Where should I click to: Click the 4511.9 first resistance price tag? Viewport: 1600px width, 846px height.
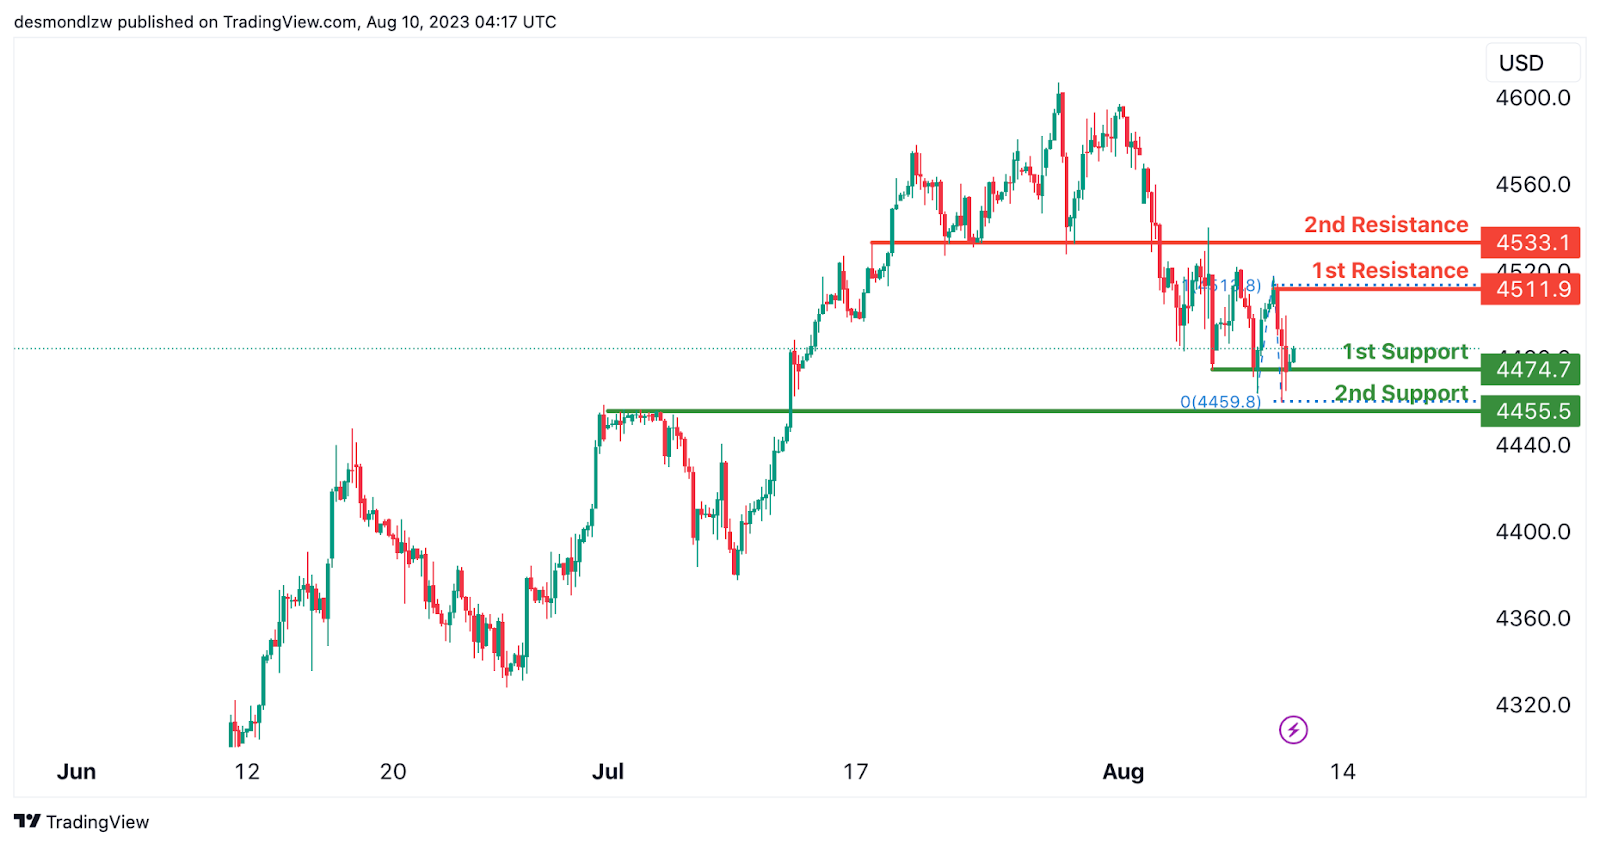click(x=1531, y=289)
